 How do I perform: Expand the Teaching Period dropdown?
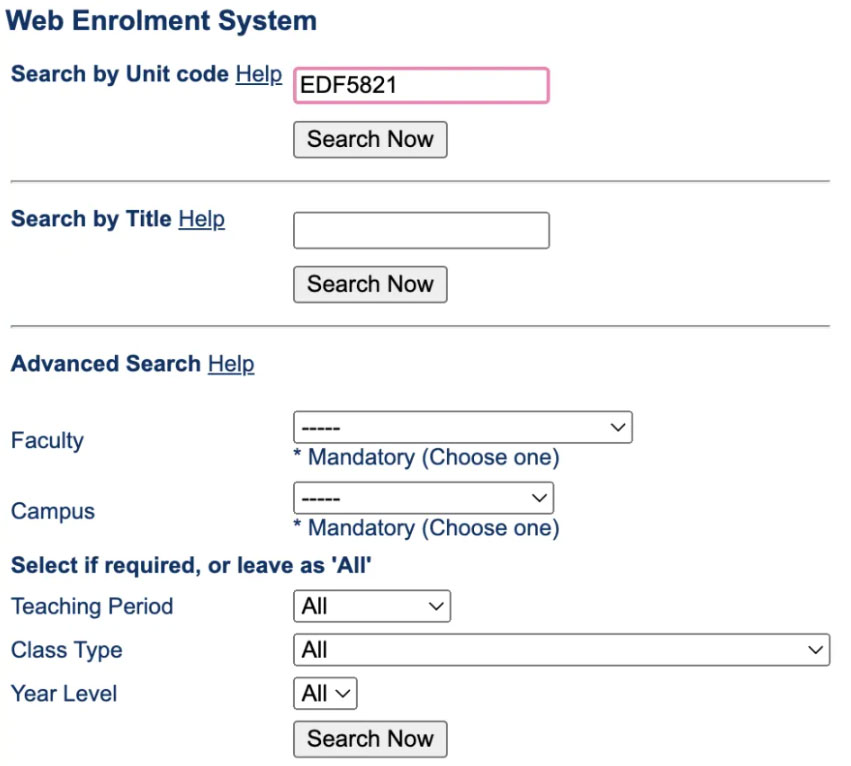pyautogui.click(x=371, y=606)
